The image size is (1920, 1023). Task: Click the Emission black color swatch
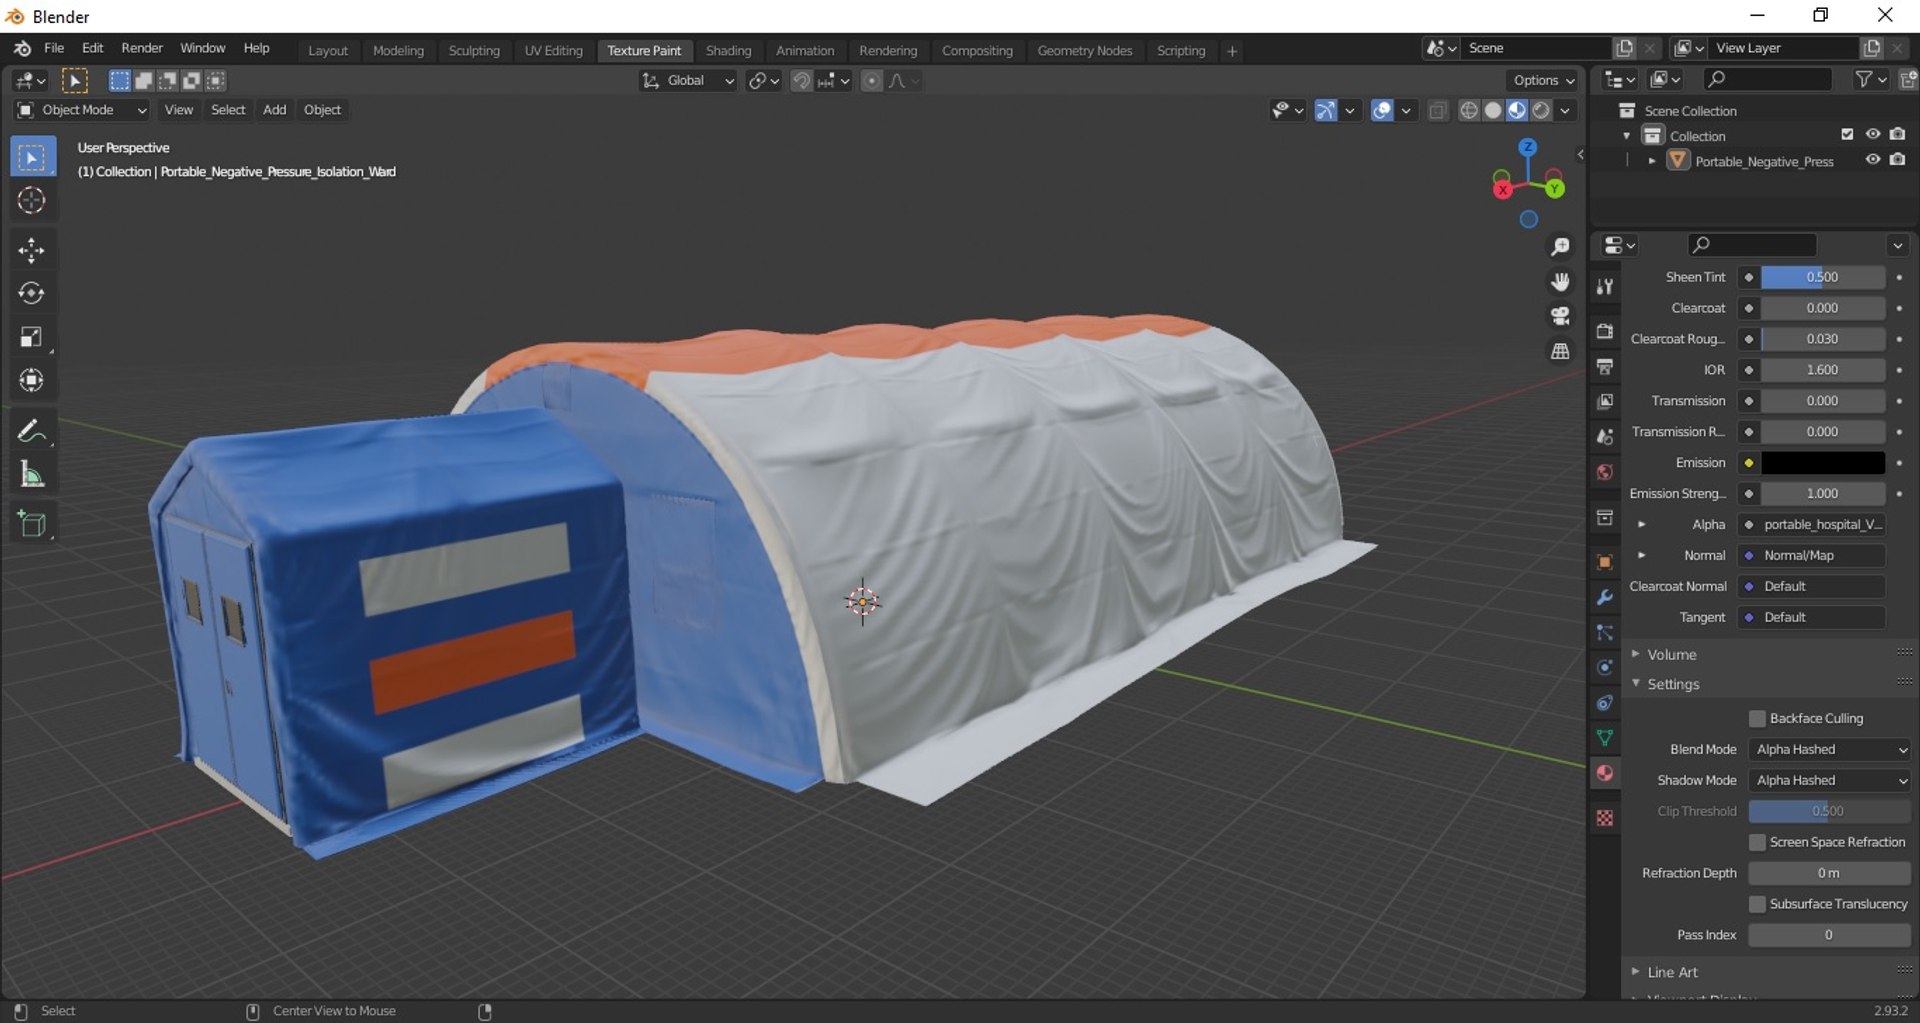[x=1822, y=463]
